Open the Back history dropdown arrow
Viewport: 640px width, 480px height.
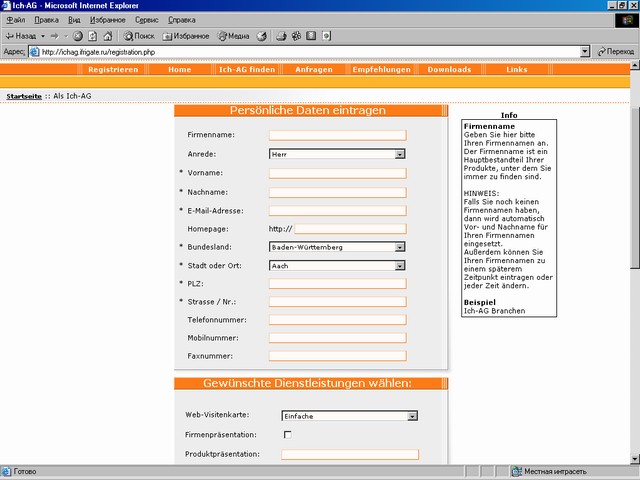[42, 36]
